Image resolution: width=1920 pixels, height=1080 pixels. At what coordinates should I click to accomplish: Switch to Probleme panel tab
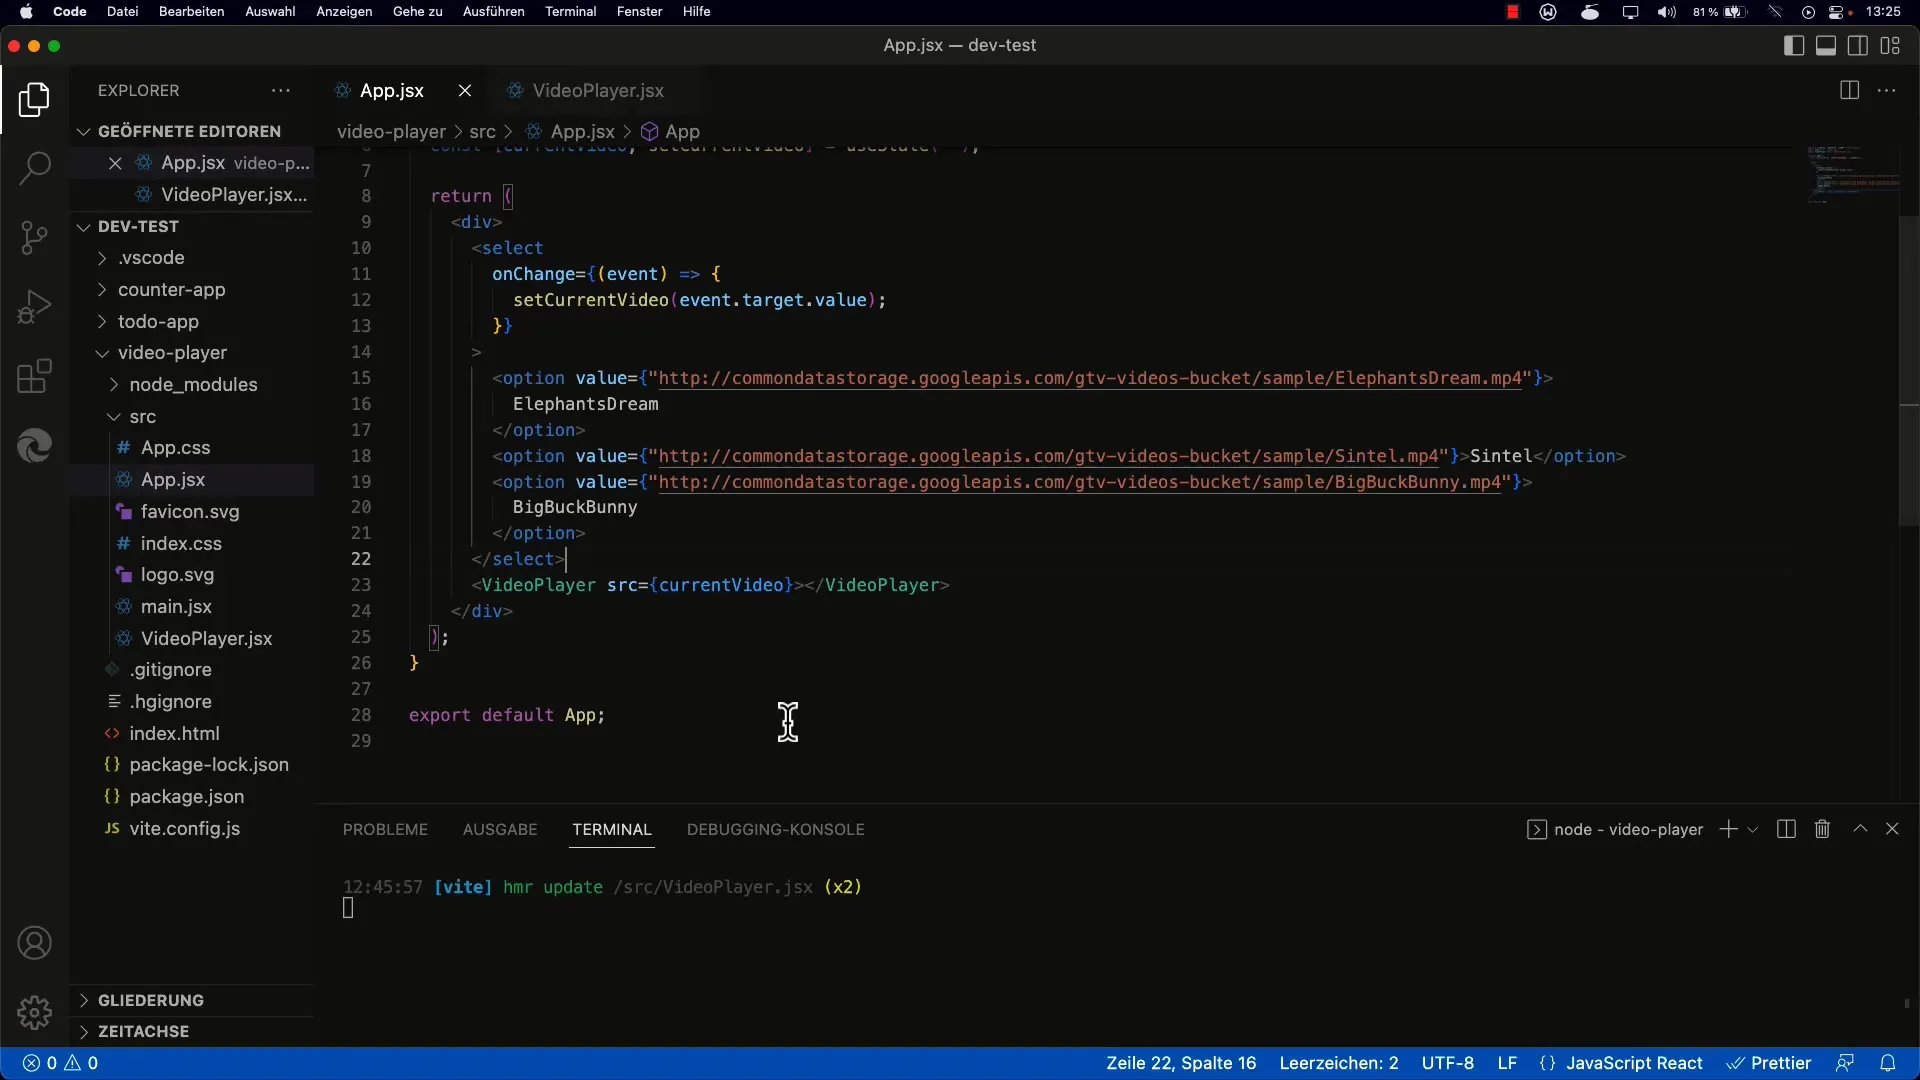pyautogui.click(x=385, y=829)
